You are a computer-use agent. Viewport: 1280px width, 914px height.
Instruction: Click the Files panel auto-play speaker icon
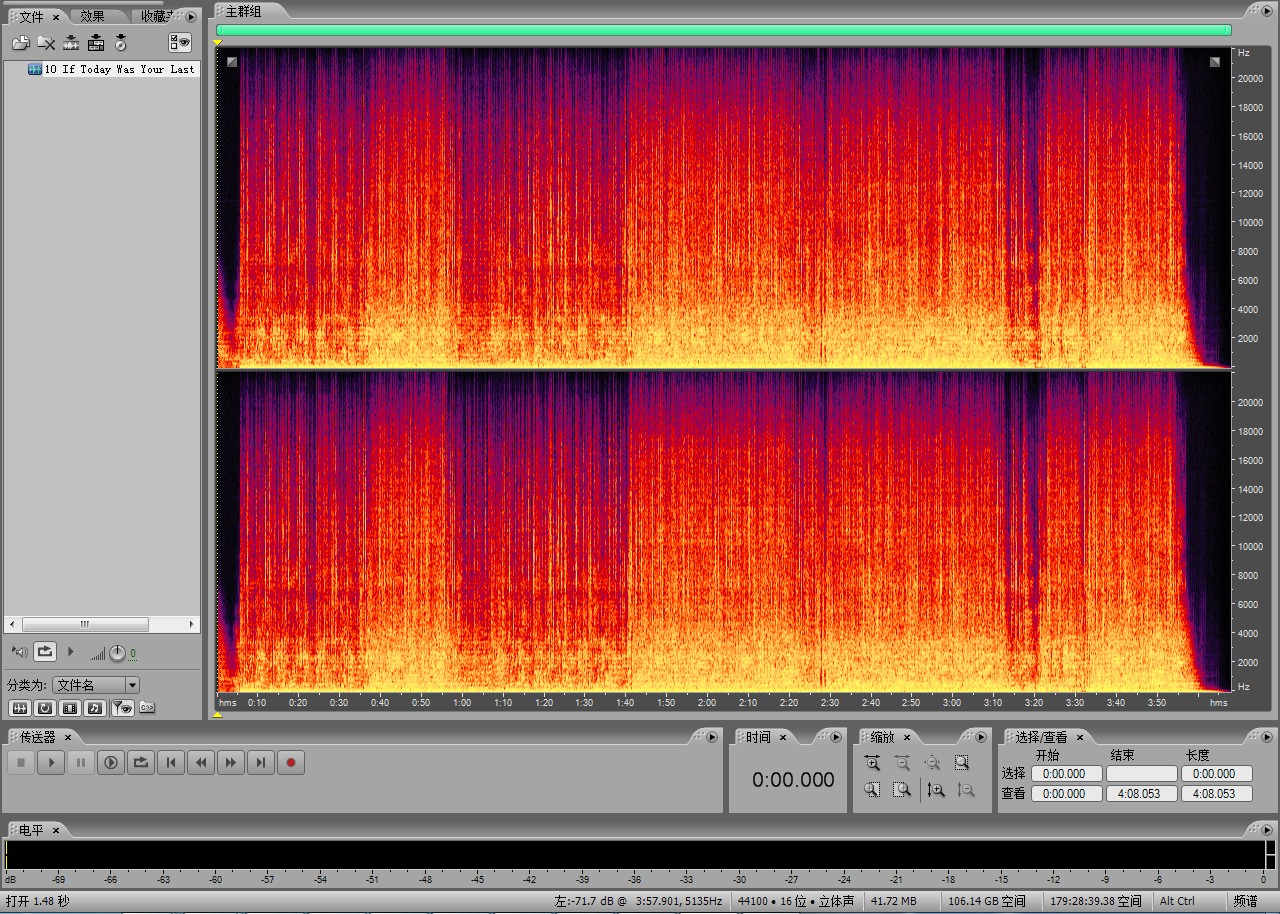tap(20, 652)
